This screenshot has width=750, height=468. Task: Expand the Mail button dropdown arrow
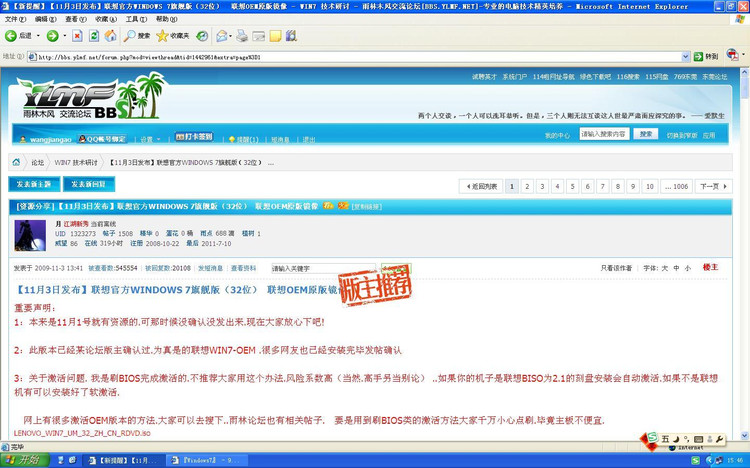coord(231,36)
